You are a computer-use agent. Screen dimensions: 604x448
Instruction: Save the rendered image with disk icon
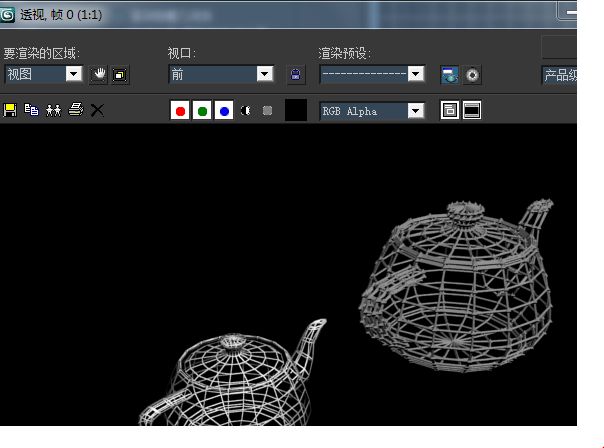click(x=10, y=110)
